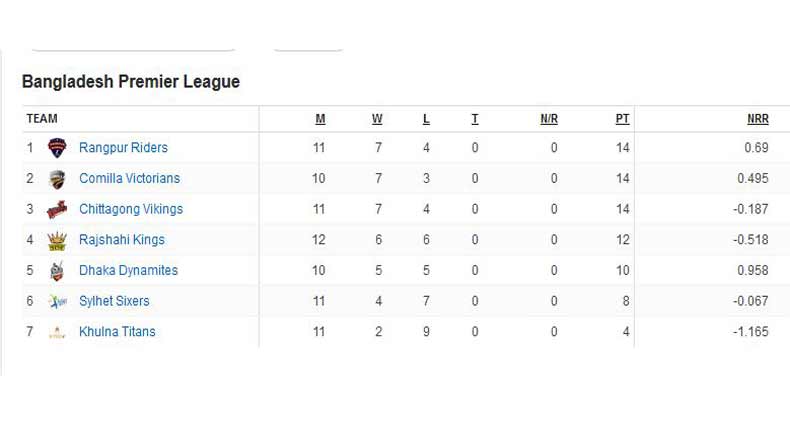Sort table by PT points header
This screenshot has height=425, width=790.
[622, 119]
